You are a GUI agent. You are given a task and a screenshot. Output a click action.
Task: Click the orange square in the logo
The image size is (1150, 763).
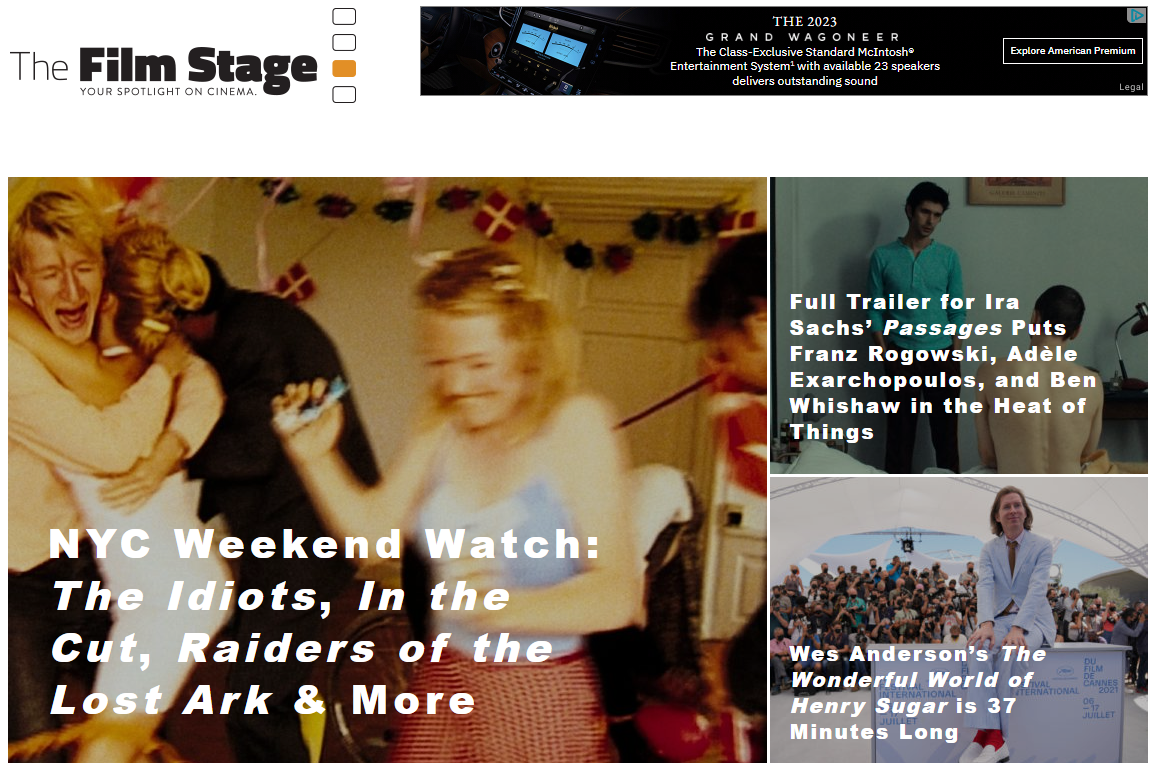(x=344, y=69)
